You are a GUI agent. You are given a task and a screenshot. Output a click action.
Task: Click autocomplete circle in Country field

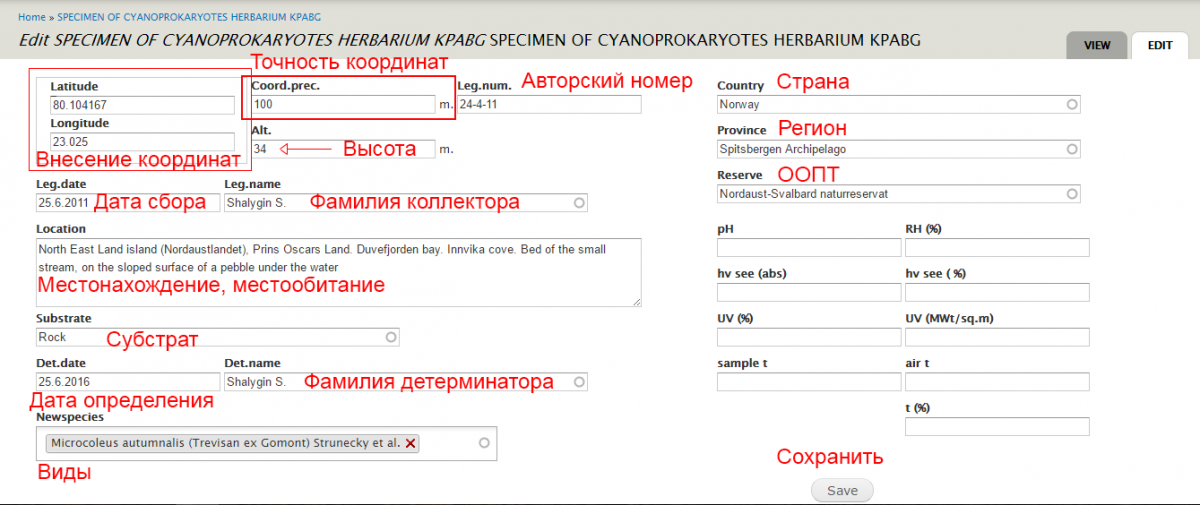point(1071,104)
